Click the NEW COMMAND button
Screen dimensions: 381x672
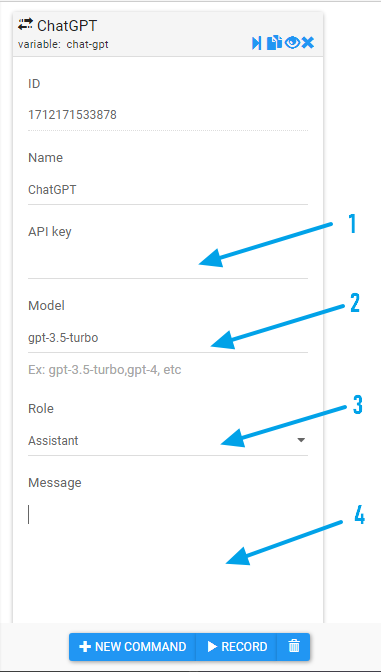point(132,647)
